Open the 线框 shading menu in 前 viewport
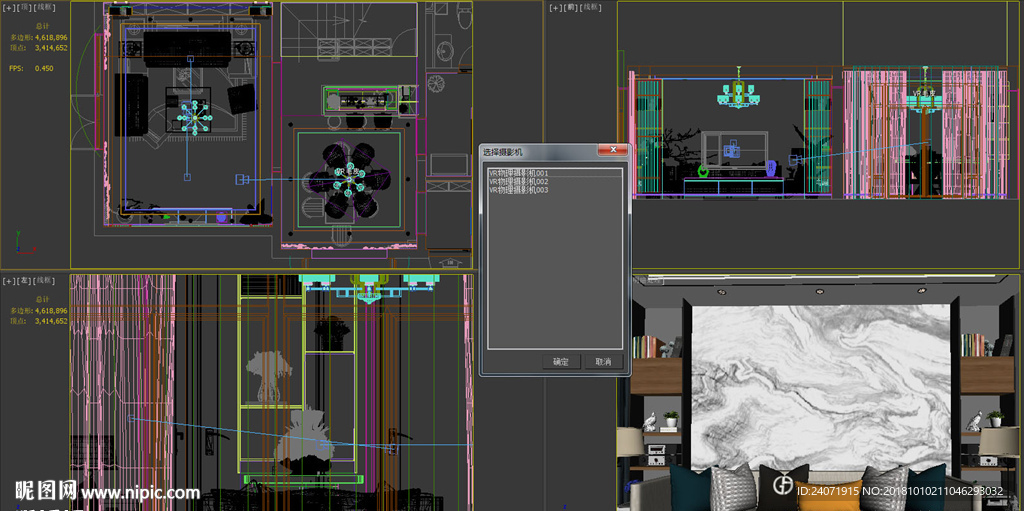The height and width of the screenshot is (511, 1024). click(590, 7)
